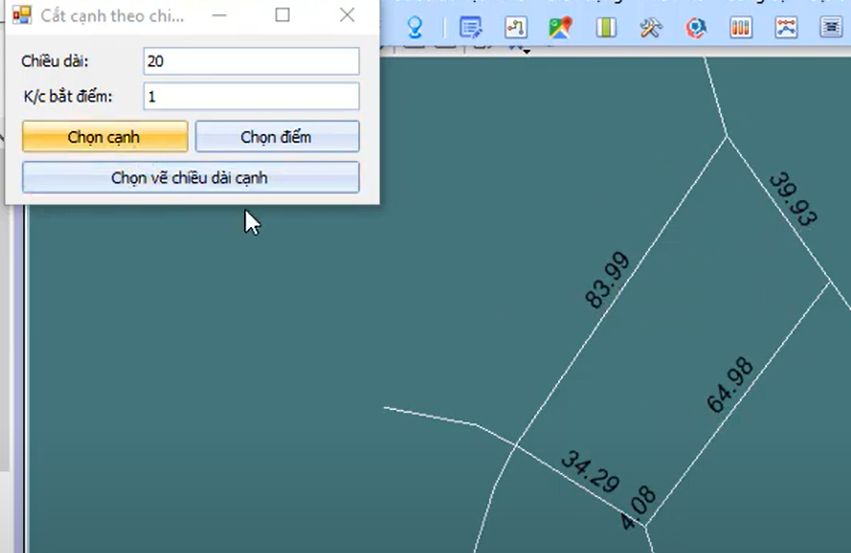
Task: Click the orange vertical bars icon
Action: coord(741,28)
